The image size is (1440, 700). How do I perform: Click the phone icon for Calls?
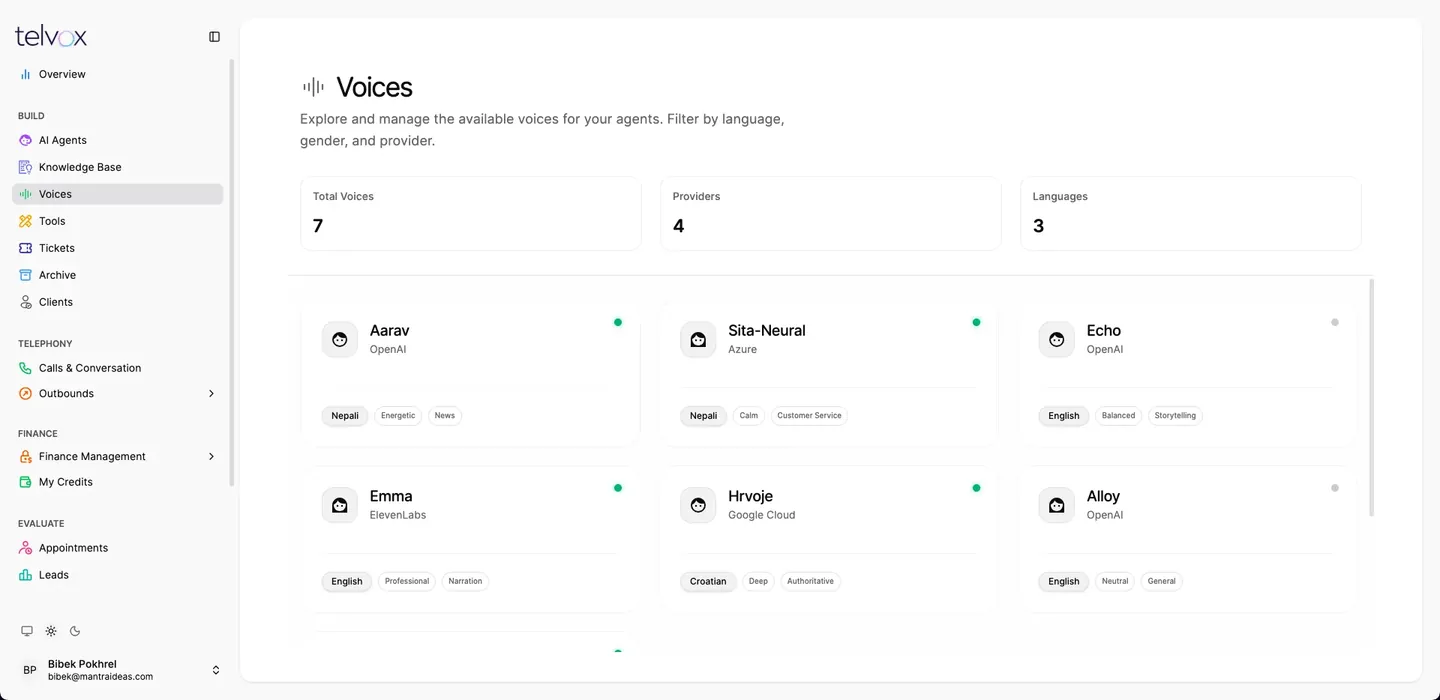click(26, 368)
